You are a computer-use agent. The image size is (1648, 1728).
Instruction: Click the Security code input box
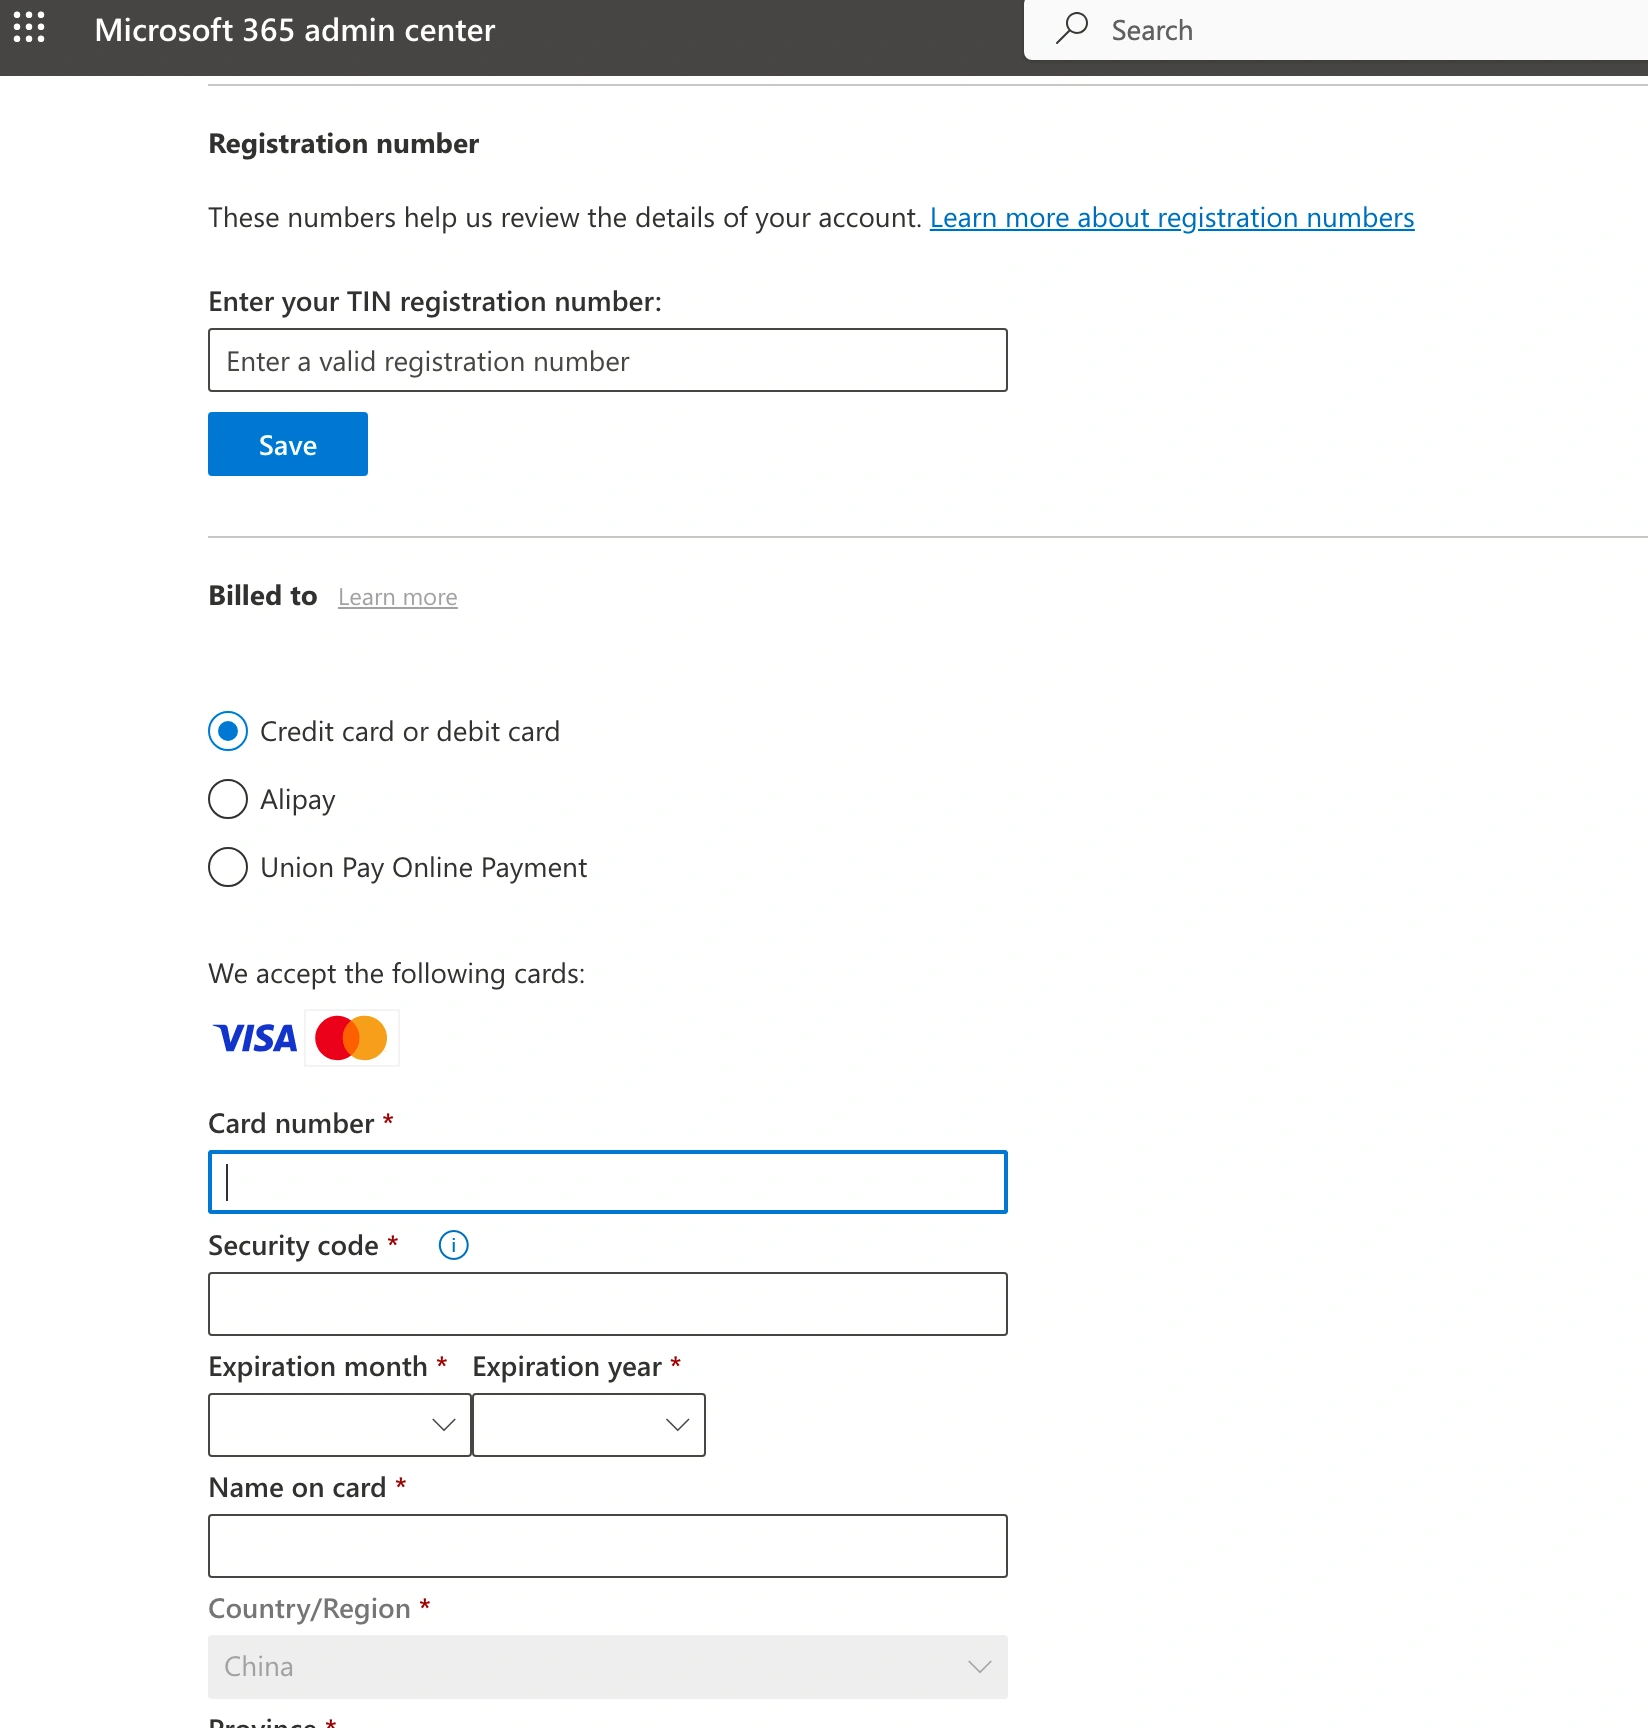click(x=607, y=1304)
